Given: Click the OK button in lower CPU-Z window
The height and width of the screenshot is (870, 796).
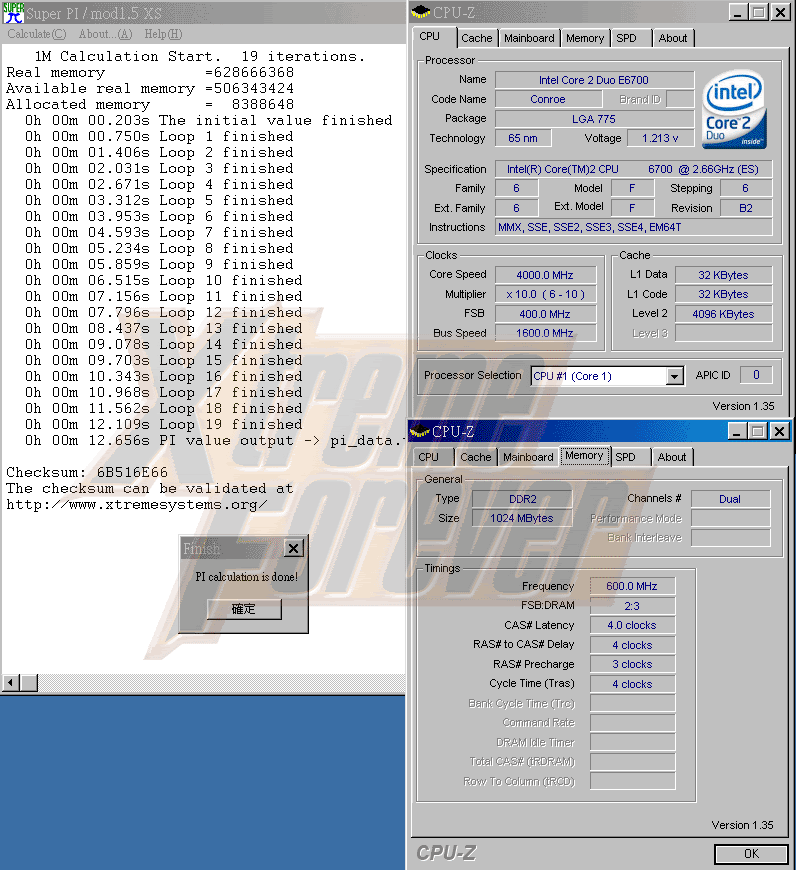Looking at the screenshot, I should click(x=751, y=854).
